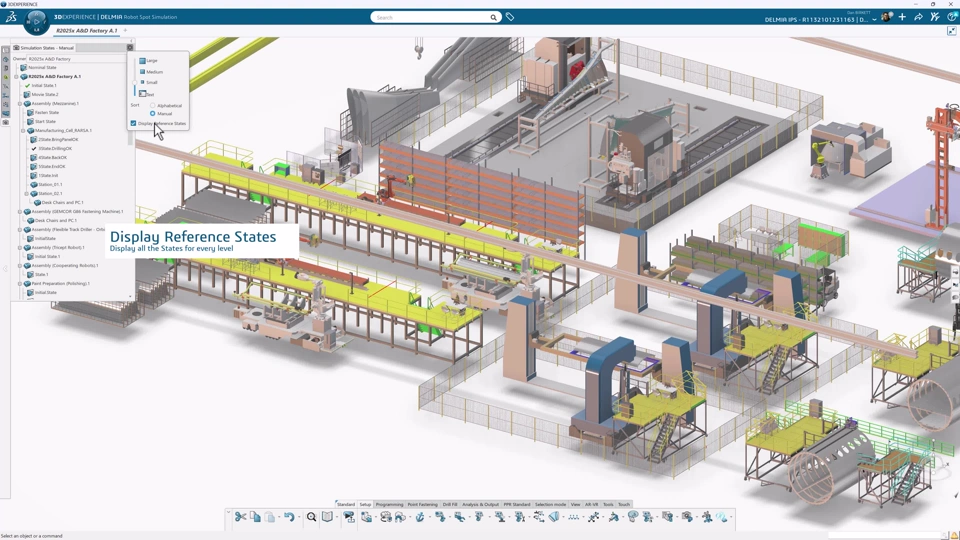The image size is (960, 540).
Task: Select 4State.BackOK tree row
Action: coord(49,157)
